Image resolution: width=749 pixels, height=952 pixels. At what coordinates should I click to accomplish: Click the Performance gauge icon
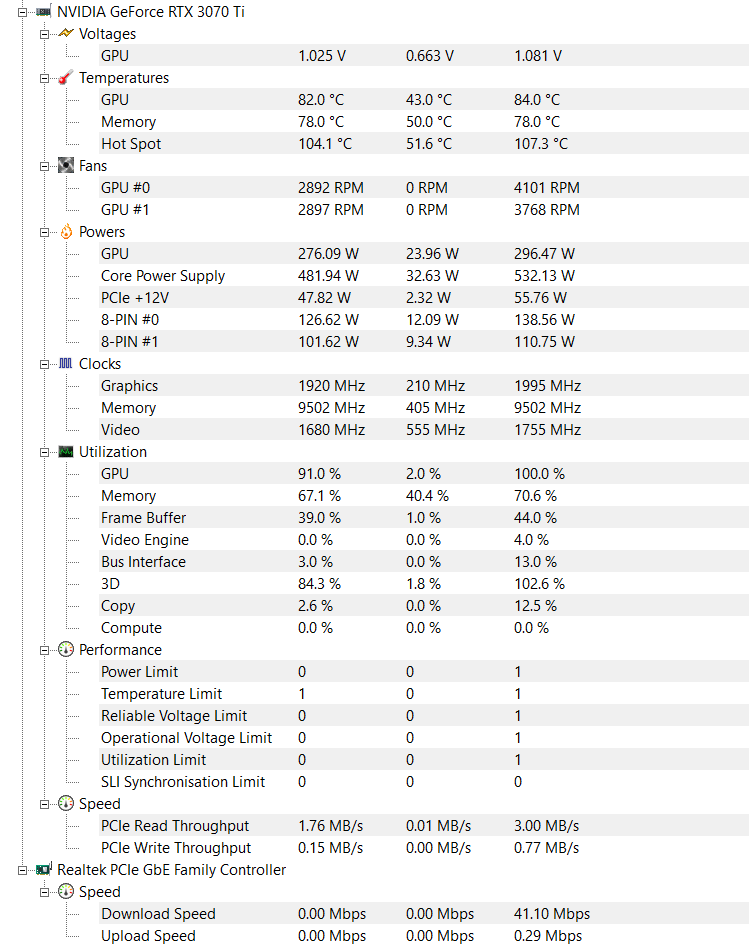click(x=66, y=650)
